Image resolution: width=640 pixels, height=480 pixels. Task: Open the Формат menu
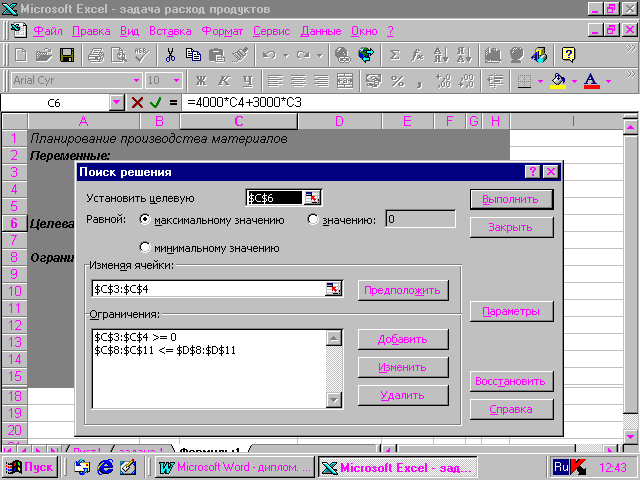coord(222,31)
